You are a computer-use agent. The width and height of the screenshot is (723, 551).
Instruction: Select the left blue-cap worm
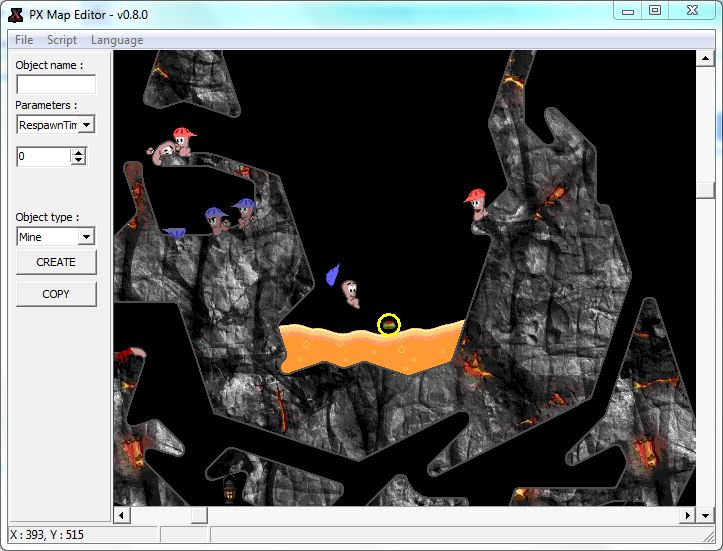(x=216, y=221)
